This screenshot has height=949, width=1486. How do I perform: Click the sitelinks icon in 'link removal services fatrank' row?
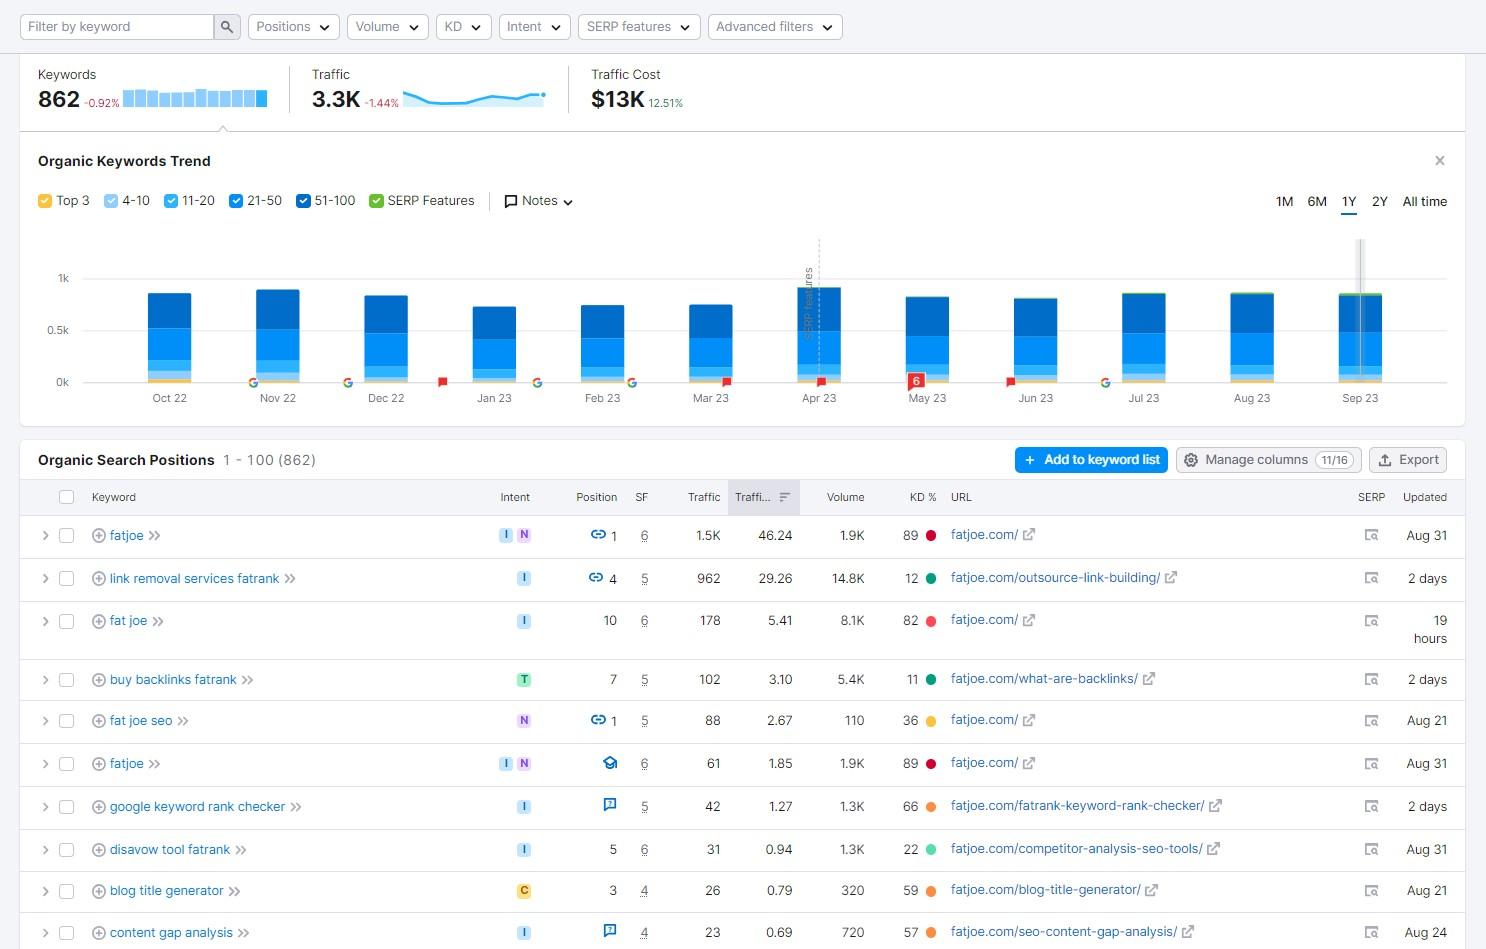(x=596, y=577)
